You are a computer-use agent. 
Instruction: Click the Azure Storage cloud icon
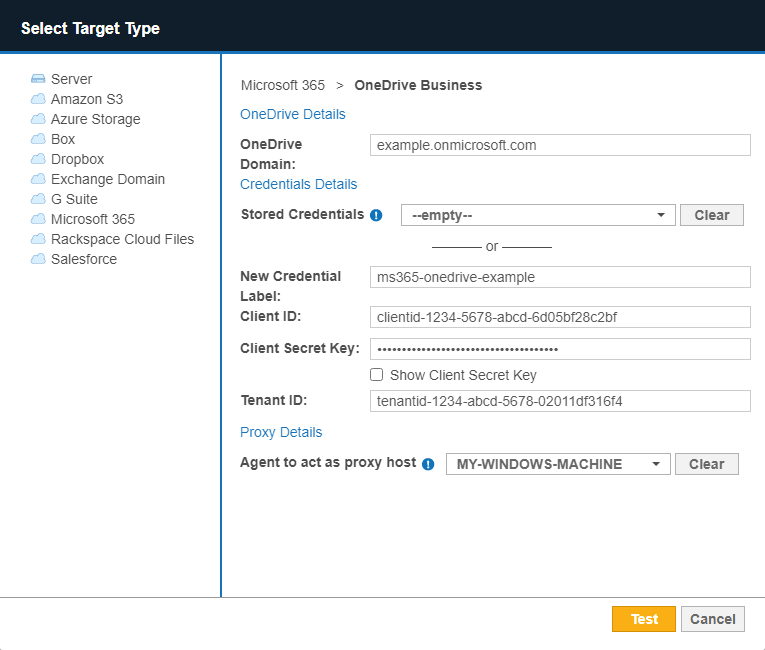tap(38, 119)
